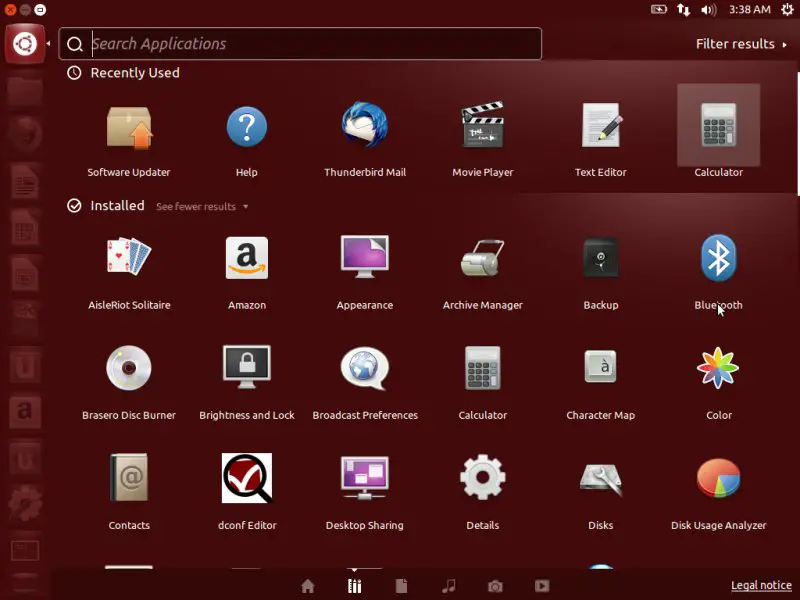
Task: Open the Backup application
Action: [601, 258]
